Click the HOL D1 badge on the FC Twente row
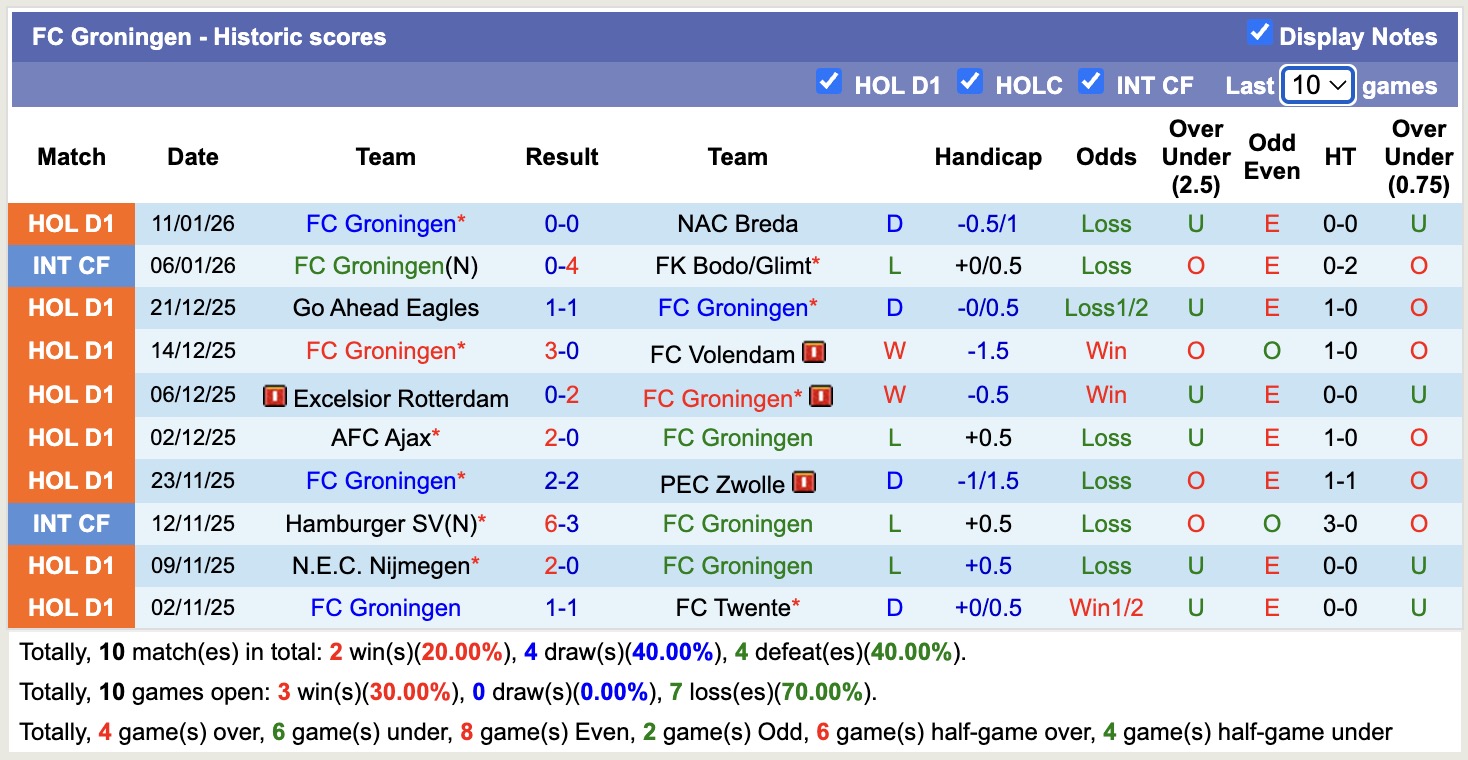Viewport: 1468px width, 760px height. (x=71, y=607)
